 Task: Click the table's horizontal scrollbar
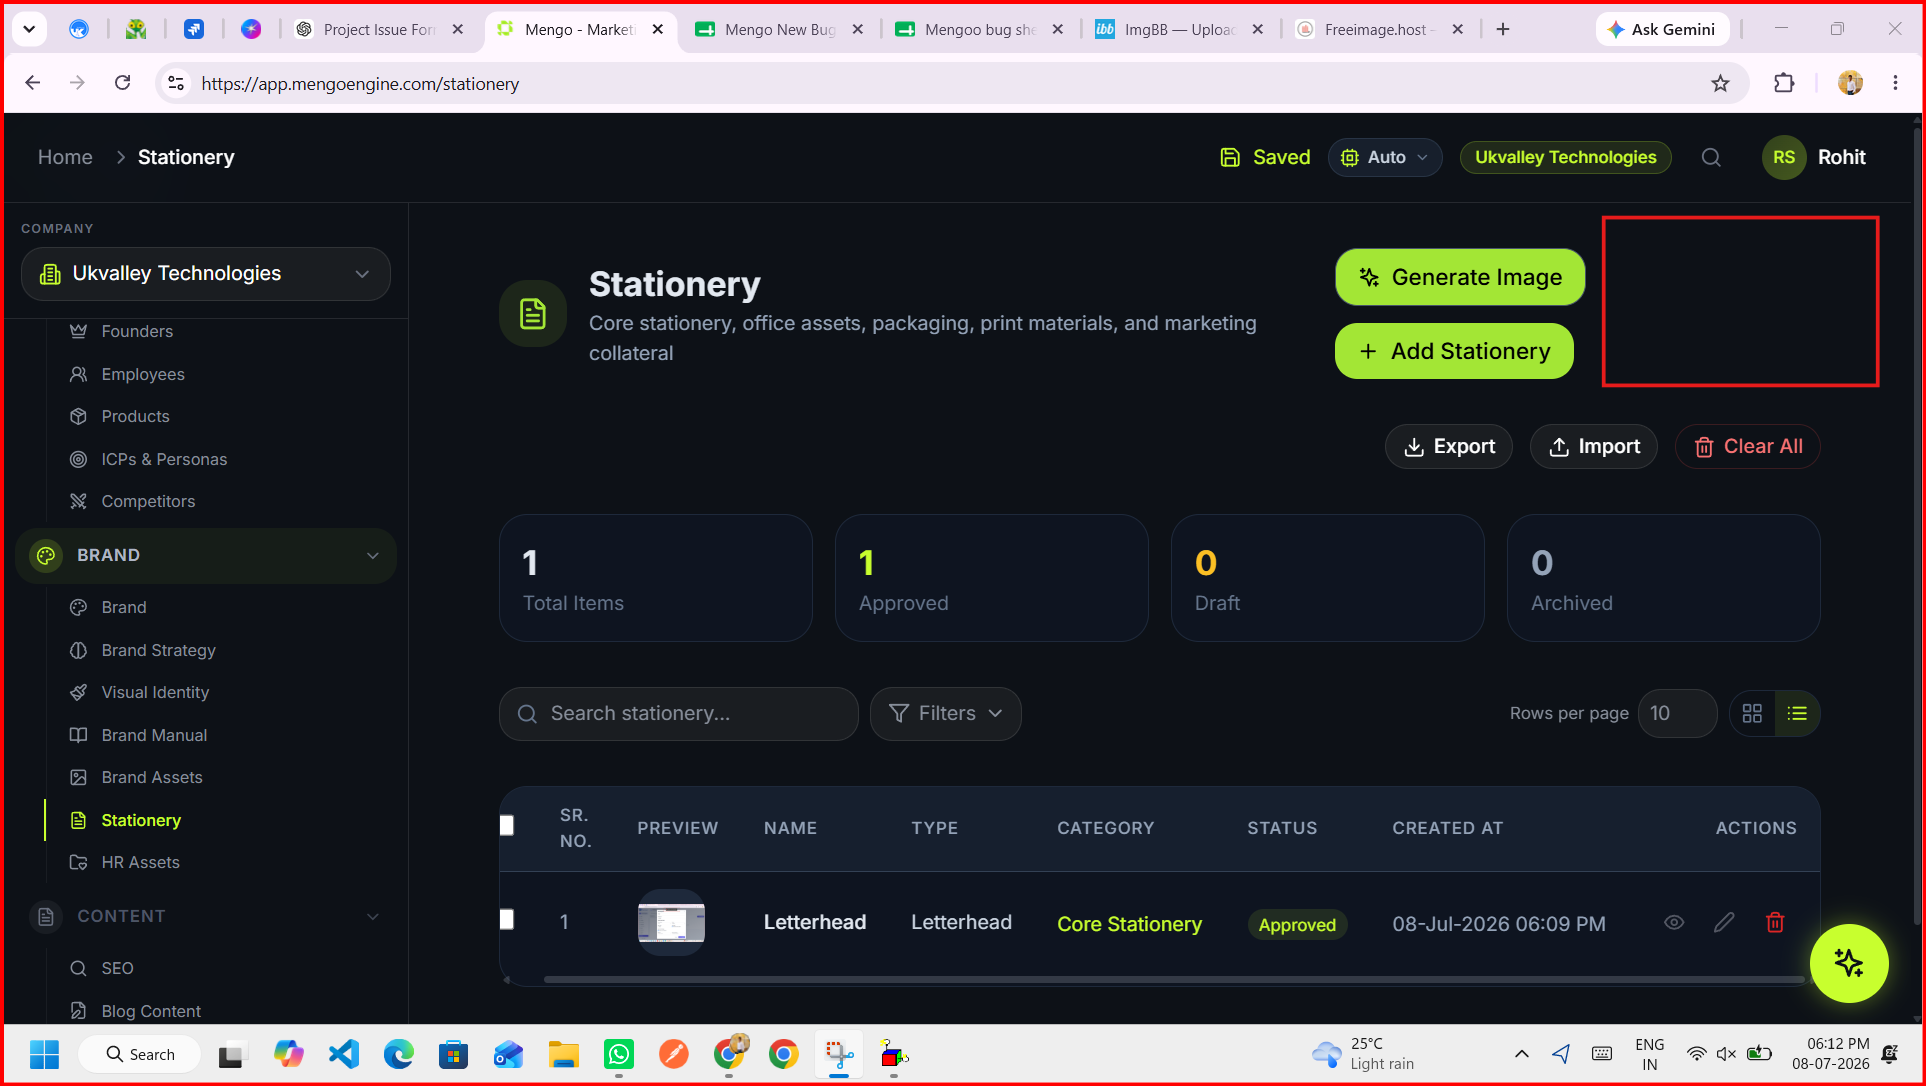pos(1172,980)
